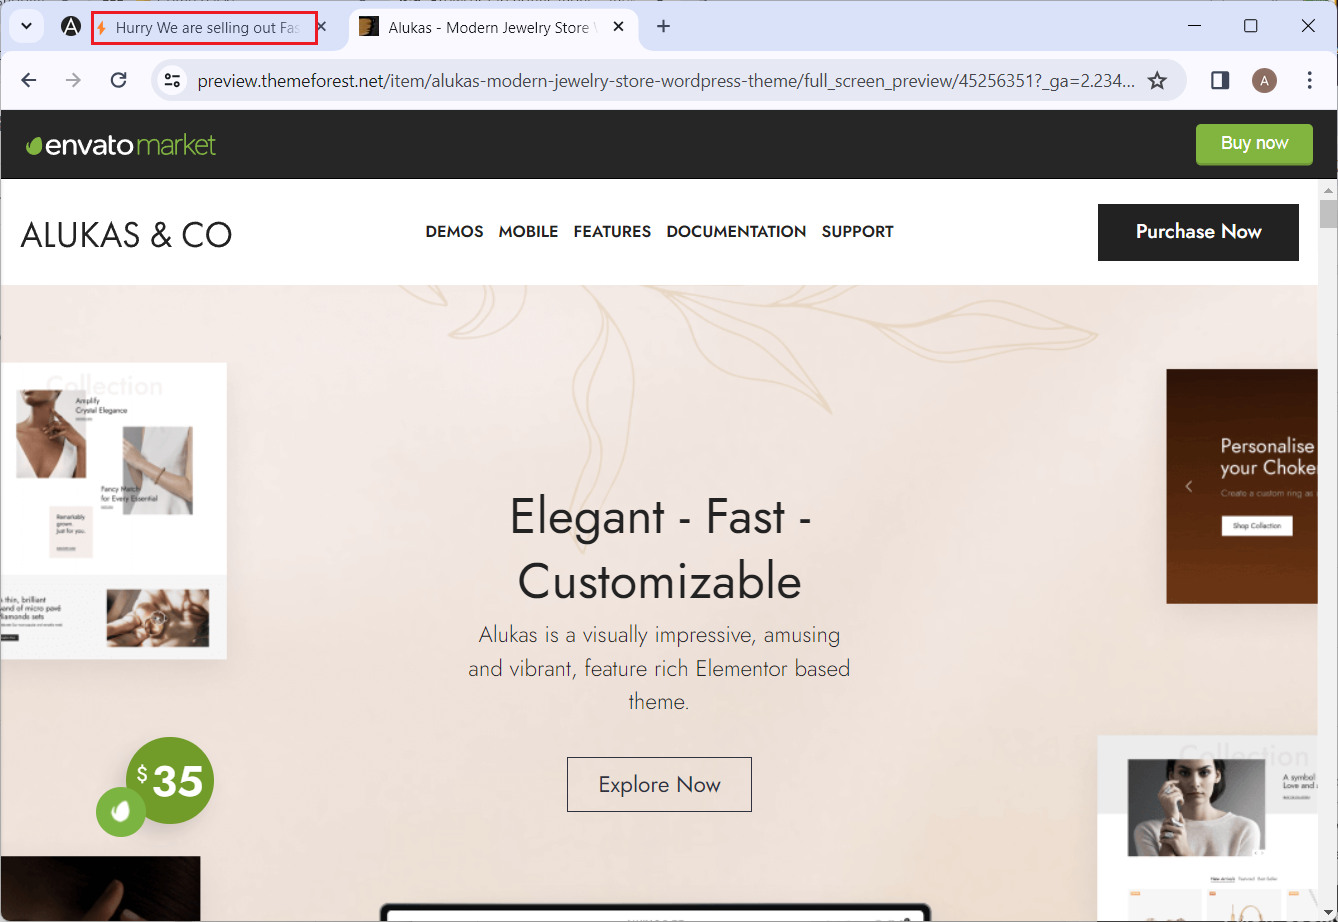Open the 'Personalise your Choker' demo thumbnail

coord(1242,487)
